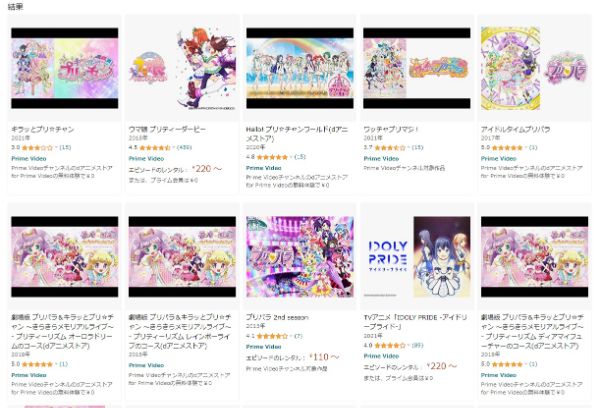
Task: Click Prime Video link under ワッチャプリマジ!
Action: point(381,158)
